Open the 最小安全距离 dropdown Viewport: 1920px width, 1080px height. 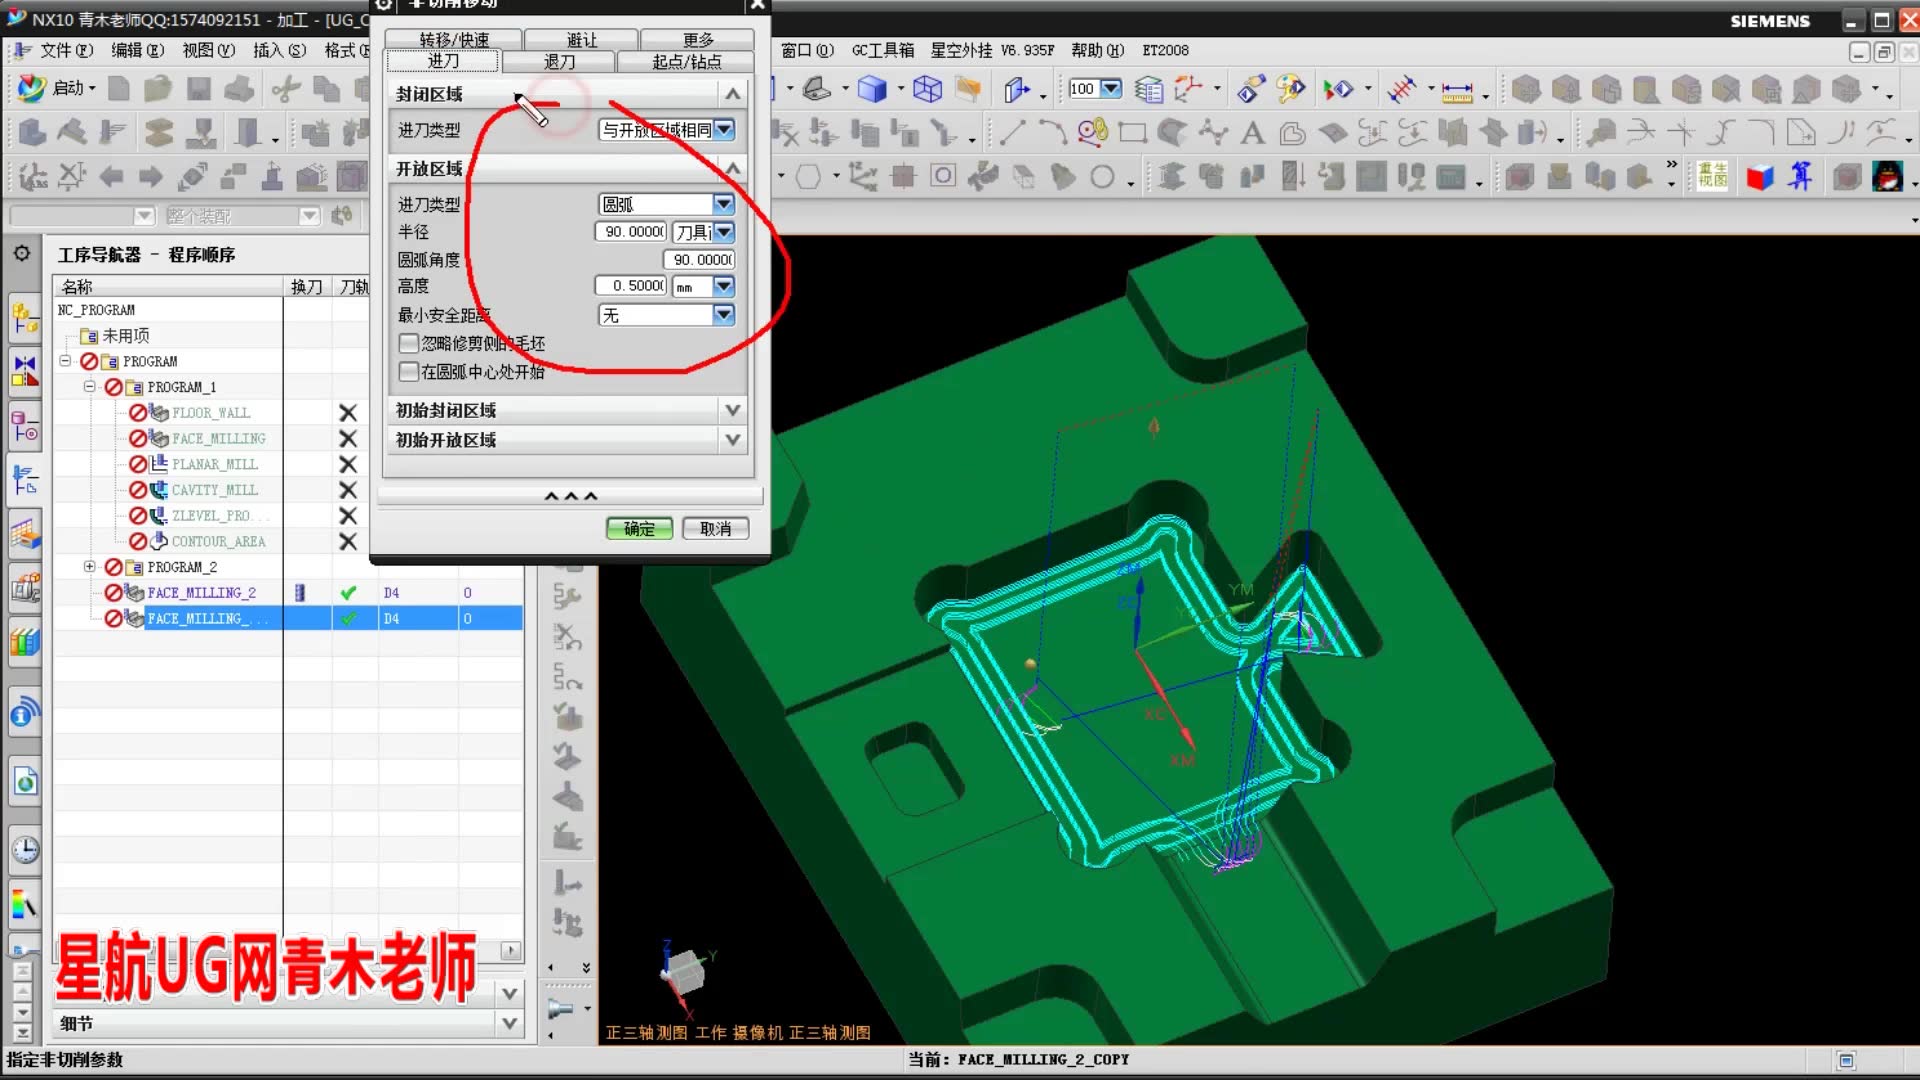tap(723, 315)
